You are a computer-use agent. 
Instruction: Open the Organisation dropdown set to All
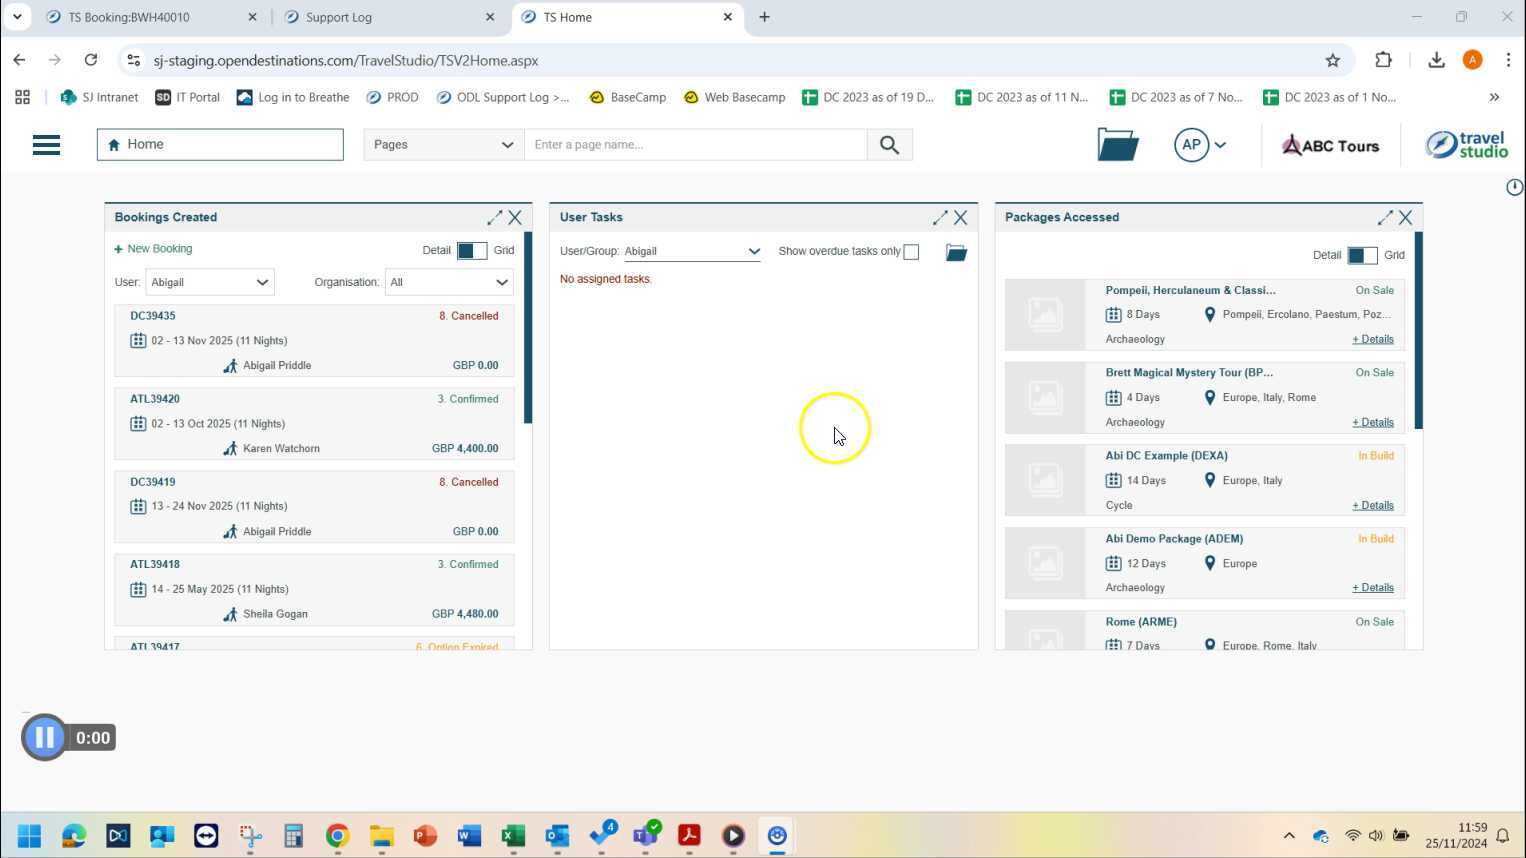coord(449,282)
